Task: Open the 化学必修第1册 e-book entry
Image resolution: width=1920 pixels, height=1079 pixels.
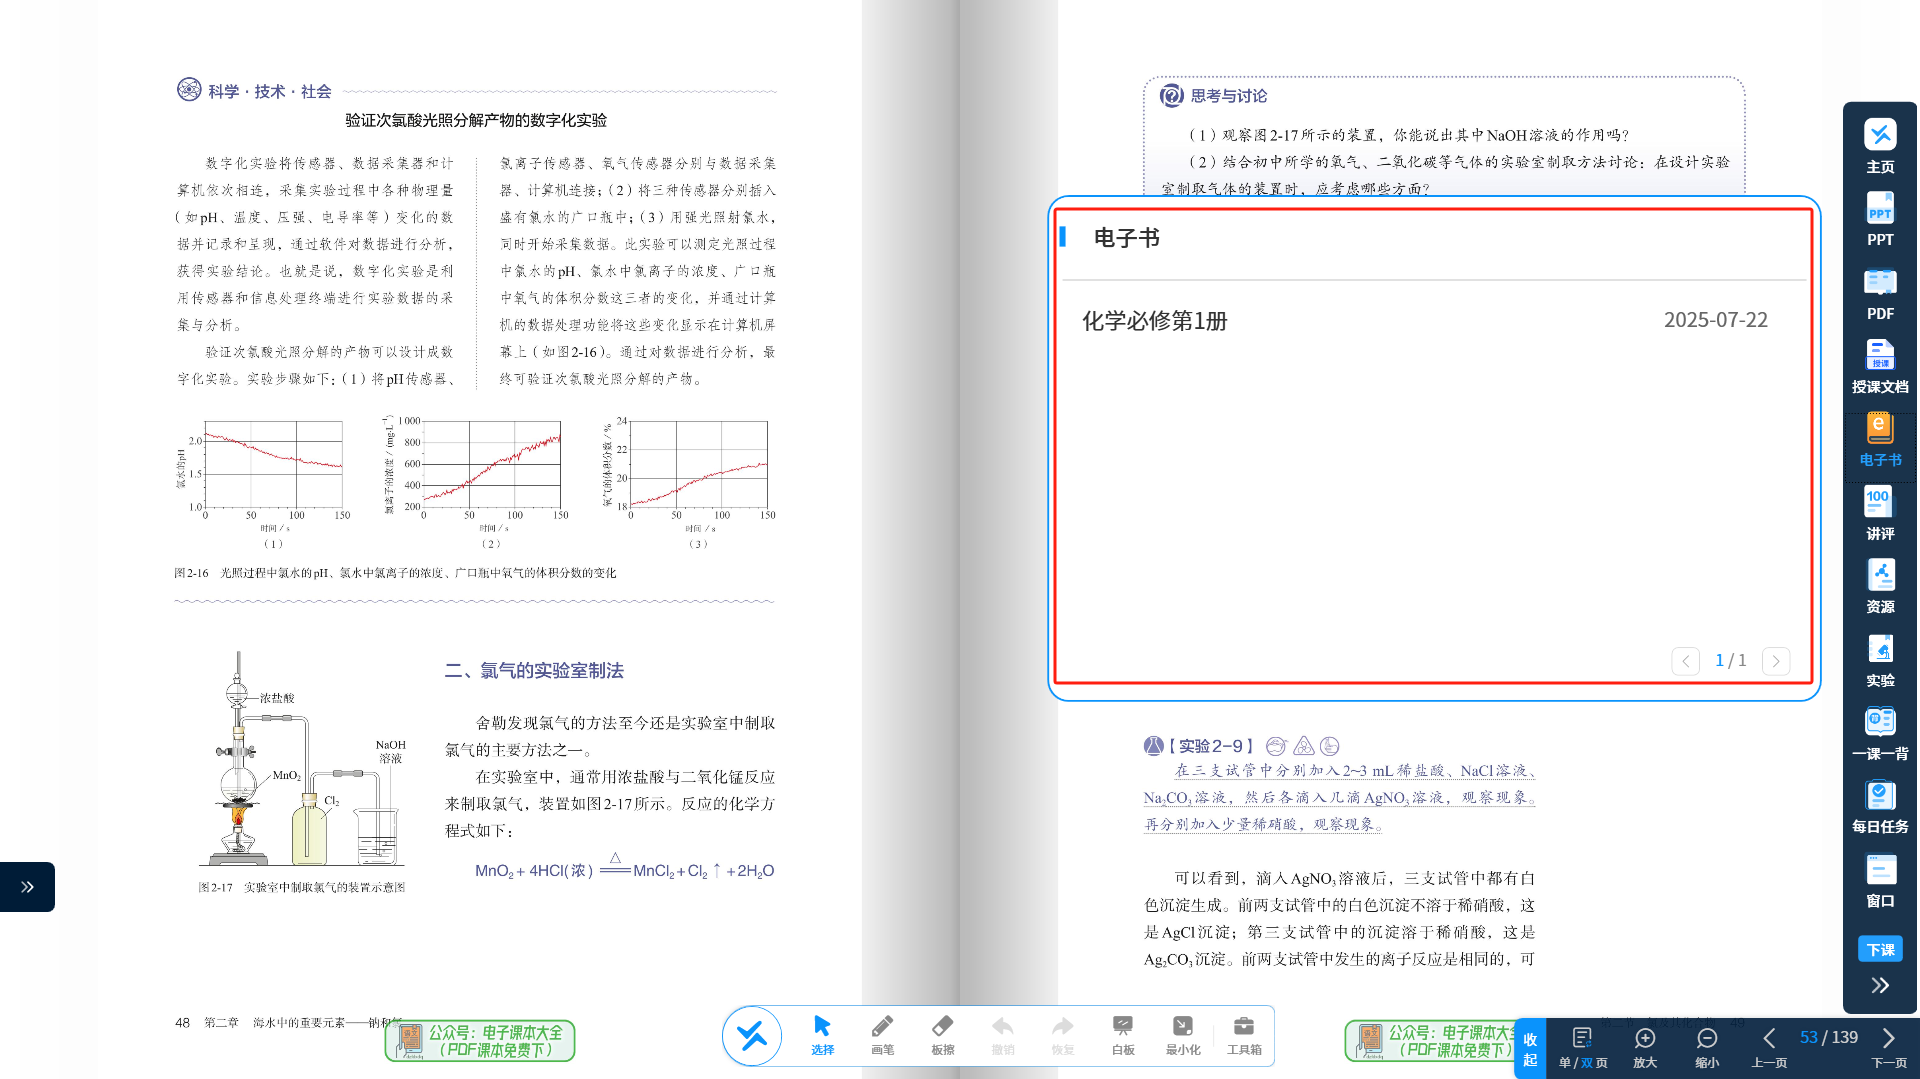Action: click(x=1154, y=321)
